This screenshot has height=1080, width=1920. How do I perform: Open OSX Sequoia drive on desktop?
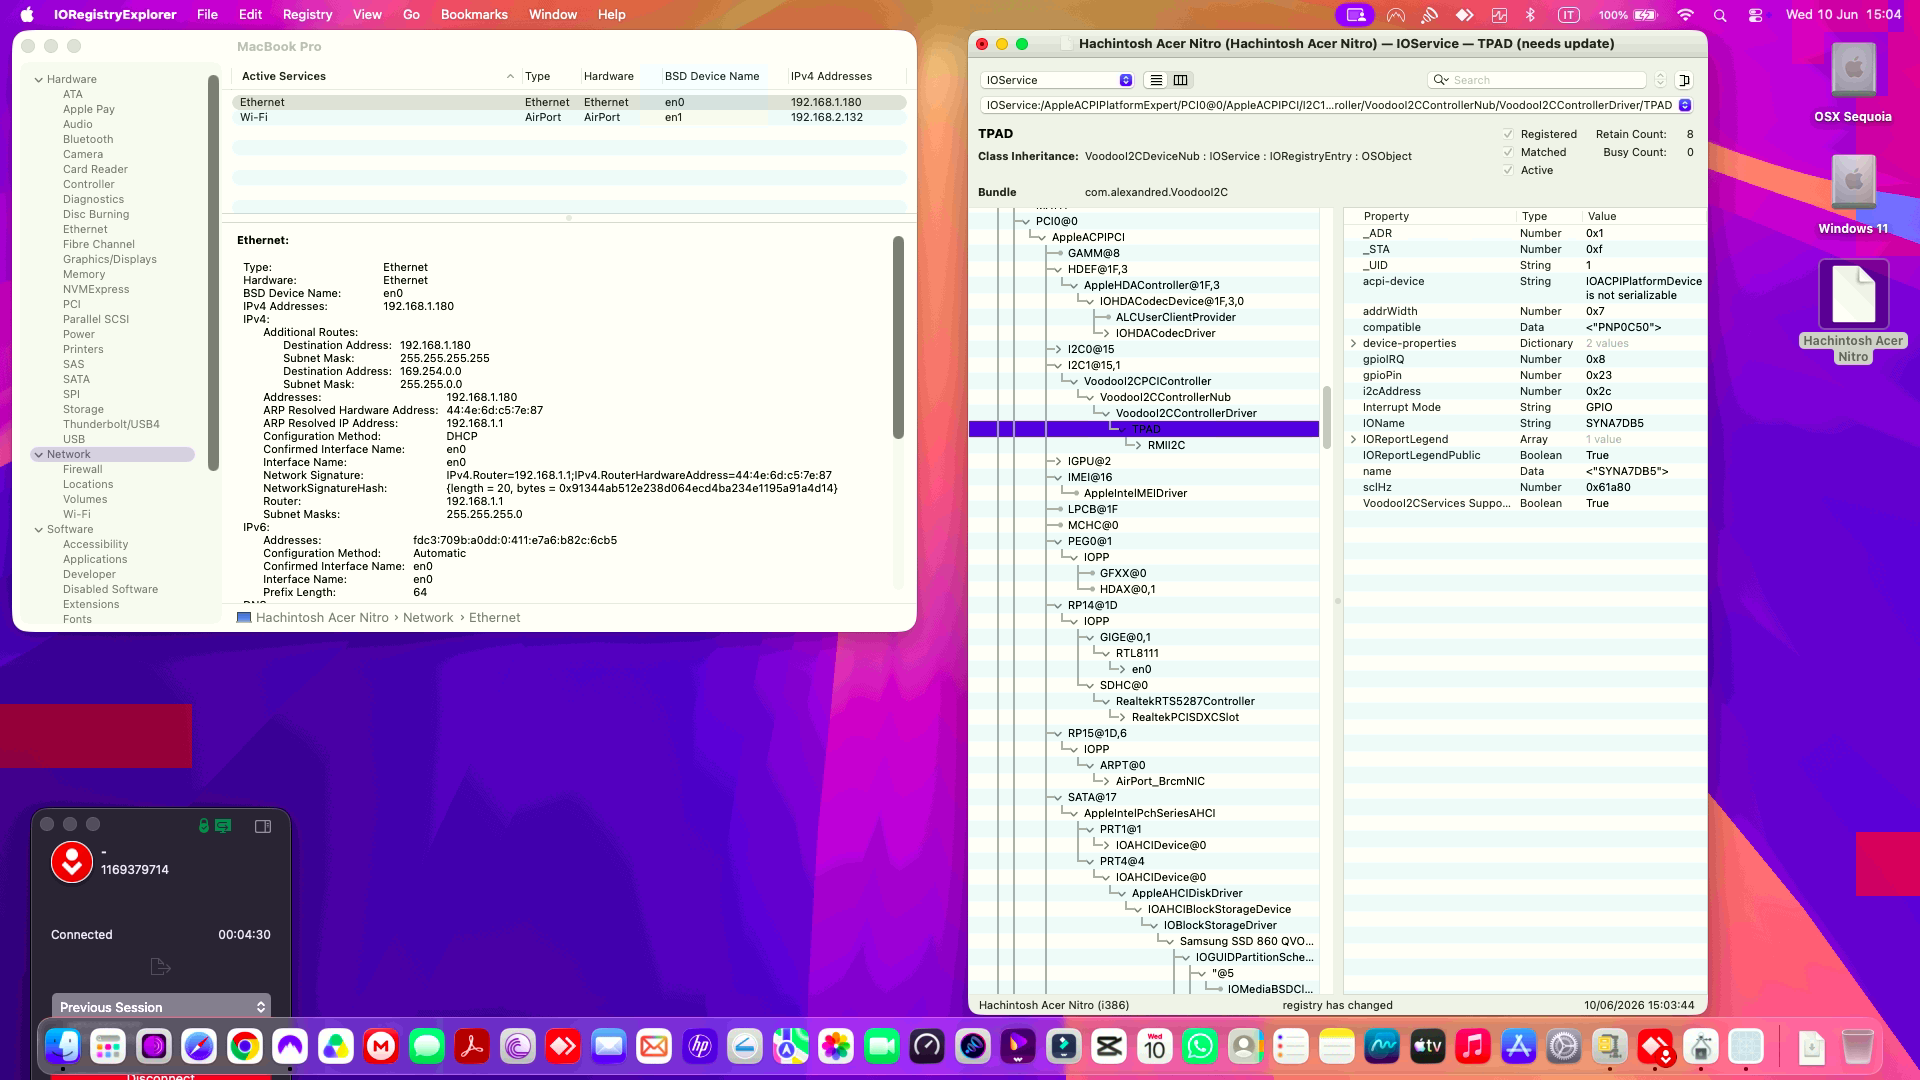point(1853,70)
